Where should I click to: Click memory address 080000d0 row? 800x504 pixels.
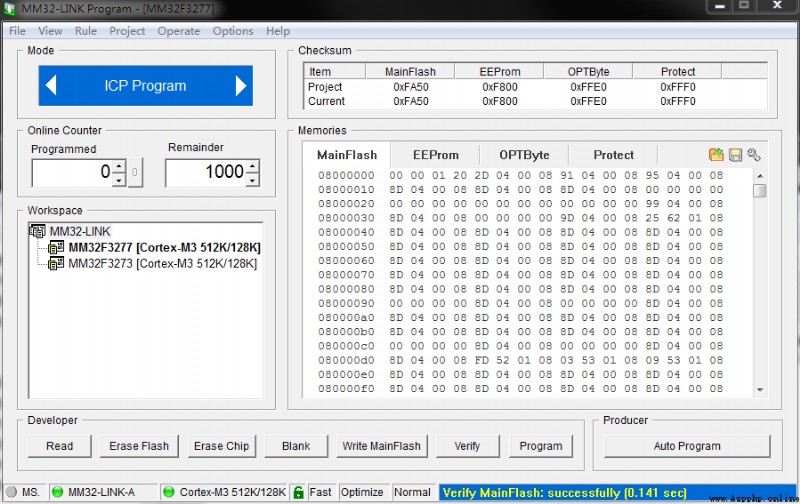[520, 360]
